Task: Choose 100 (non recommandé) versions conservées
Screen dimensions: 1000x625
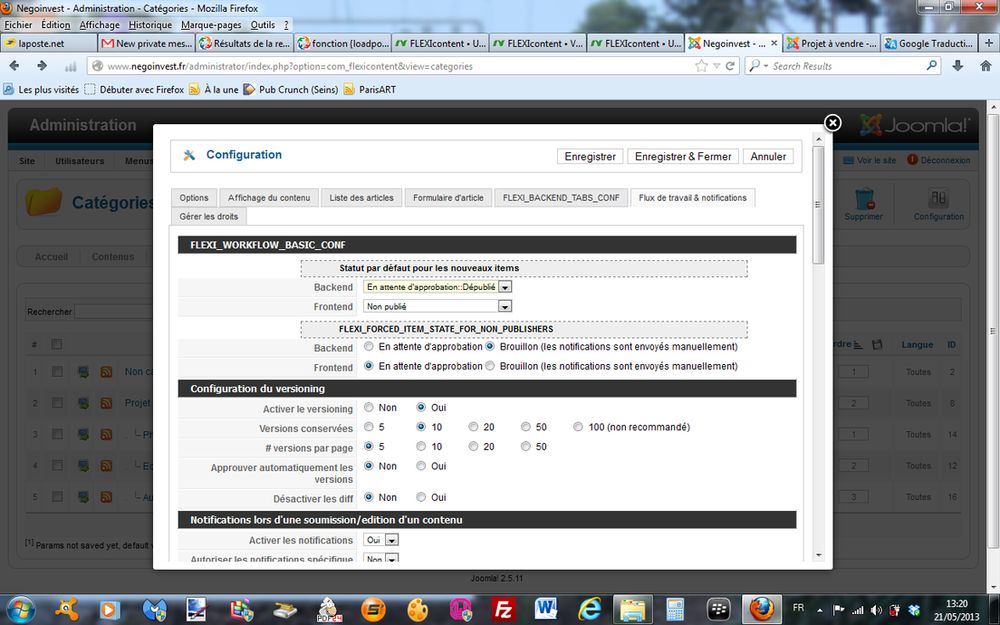Action: point(578,427)
